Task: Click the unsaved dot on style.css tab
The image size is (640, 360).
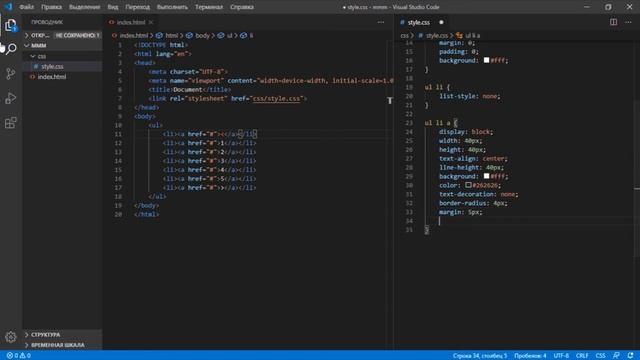Action: pos(441,22)
